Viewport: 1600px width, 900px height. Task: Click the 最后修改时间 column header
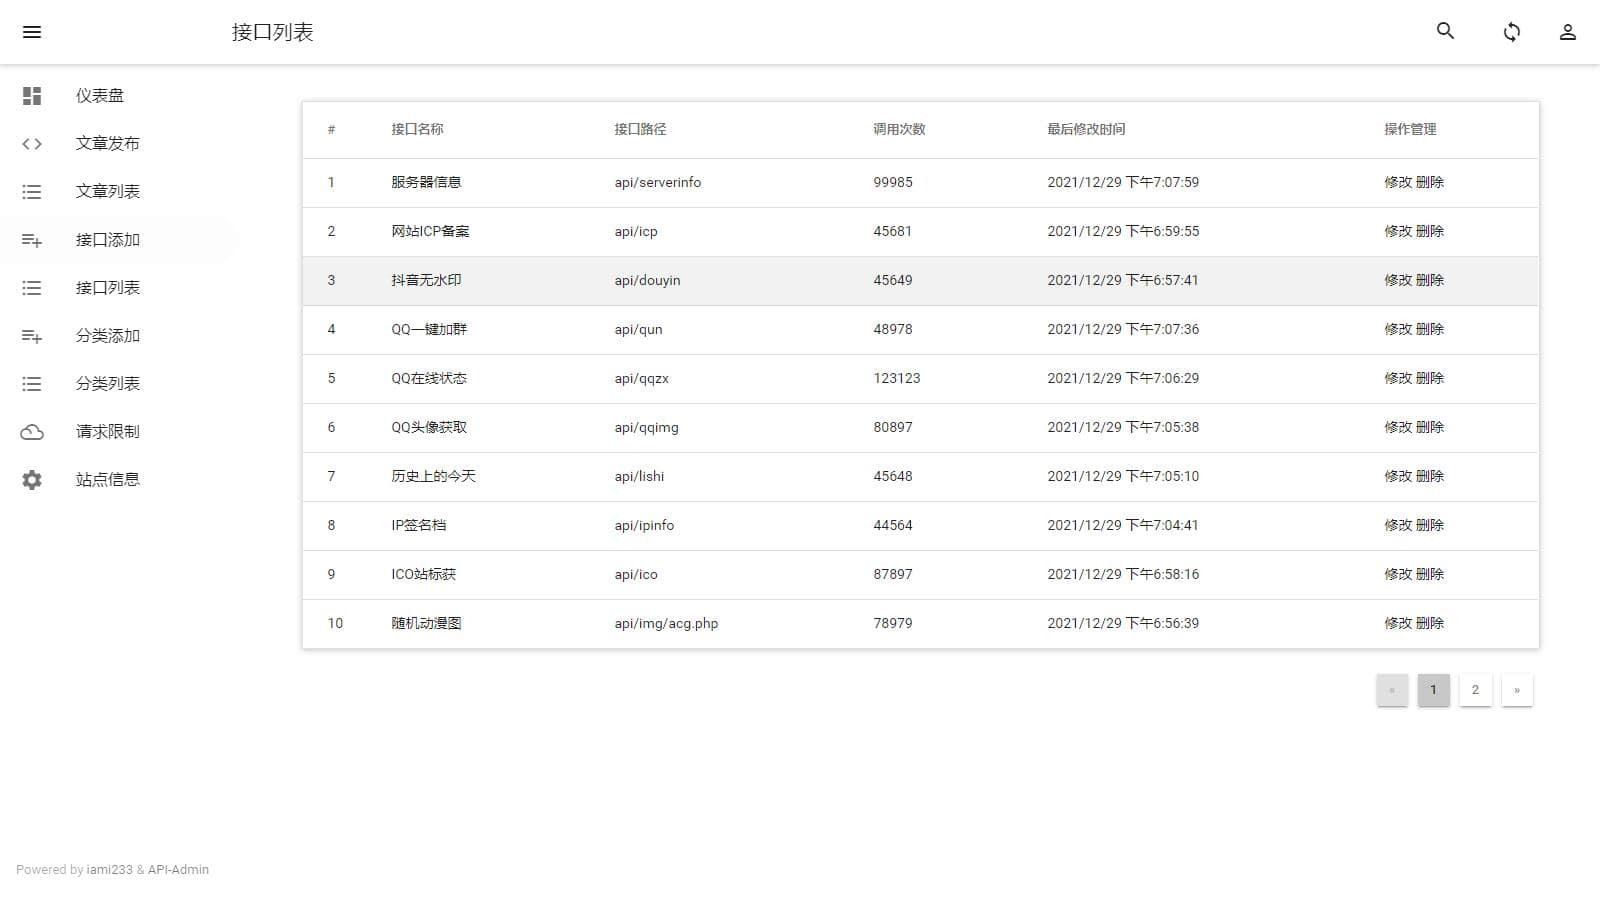pyautogui.click(x=1086, y=129)
